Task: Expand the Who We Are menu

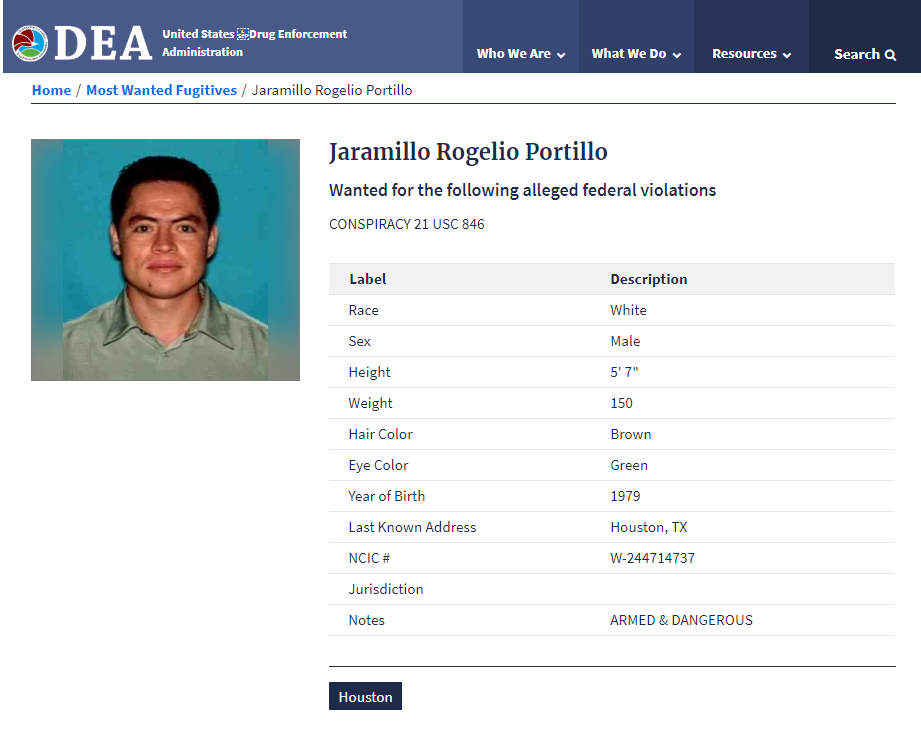Action: tap(520, 54)
